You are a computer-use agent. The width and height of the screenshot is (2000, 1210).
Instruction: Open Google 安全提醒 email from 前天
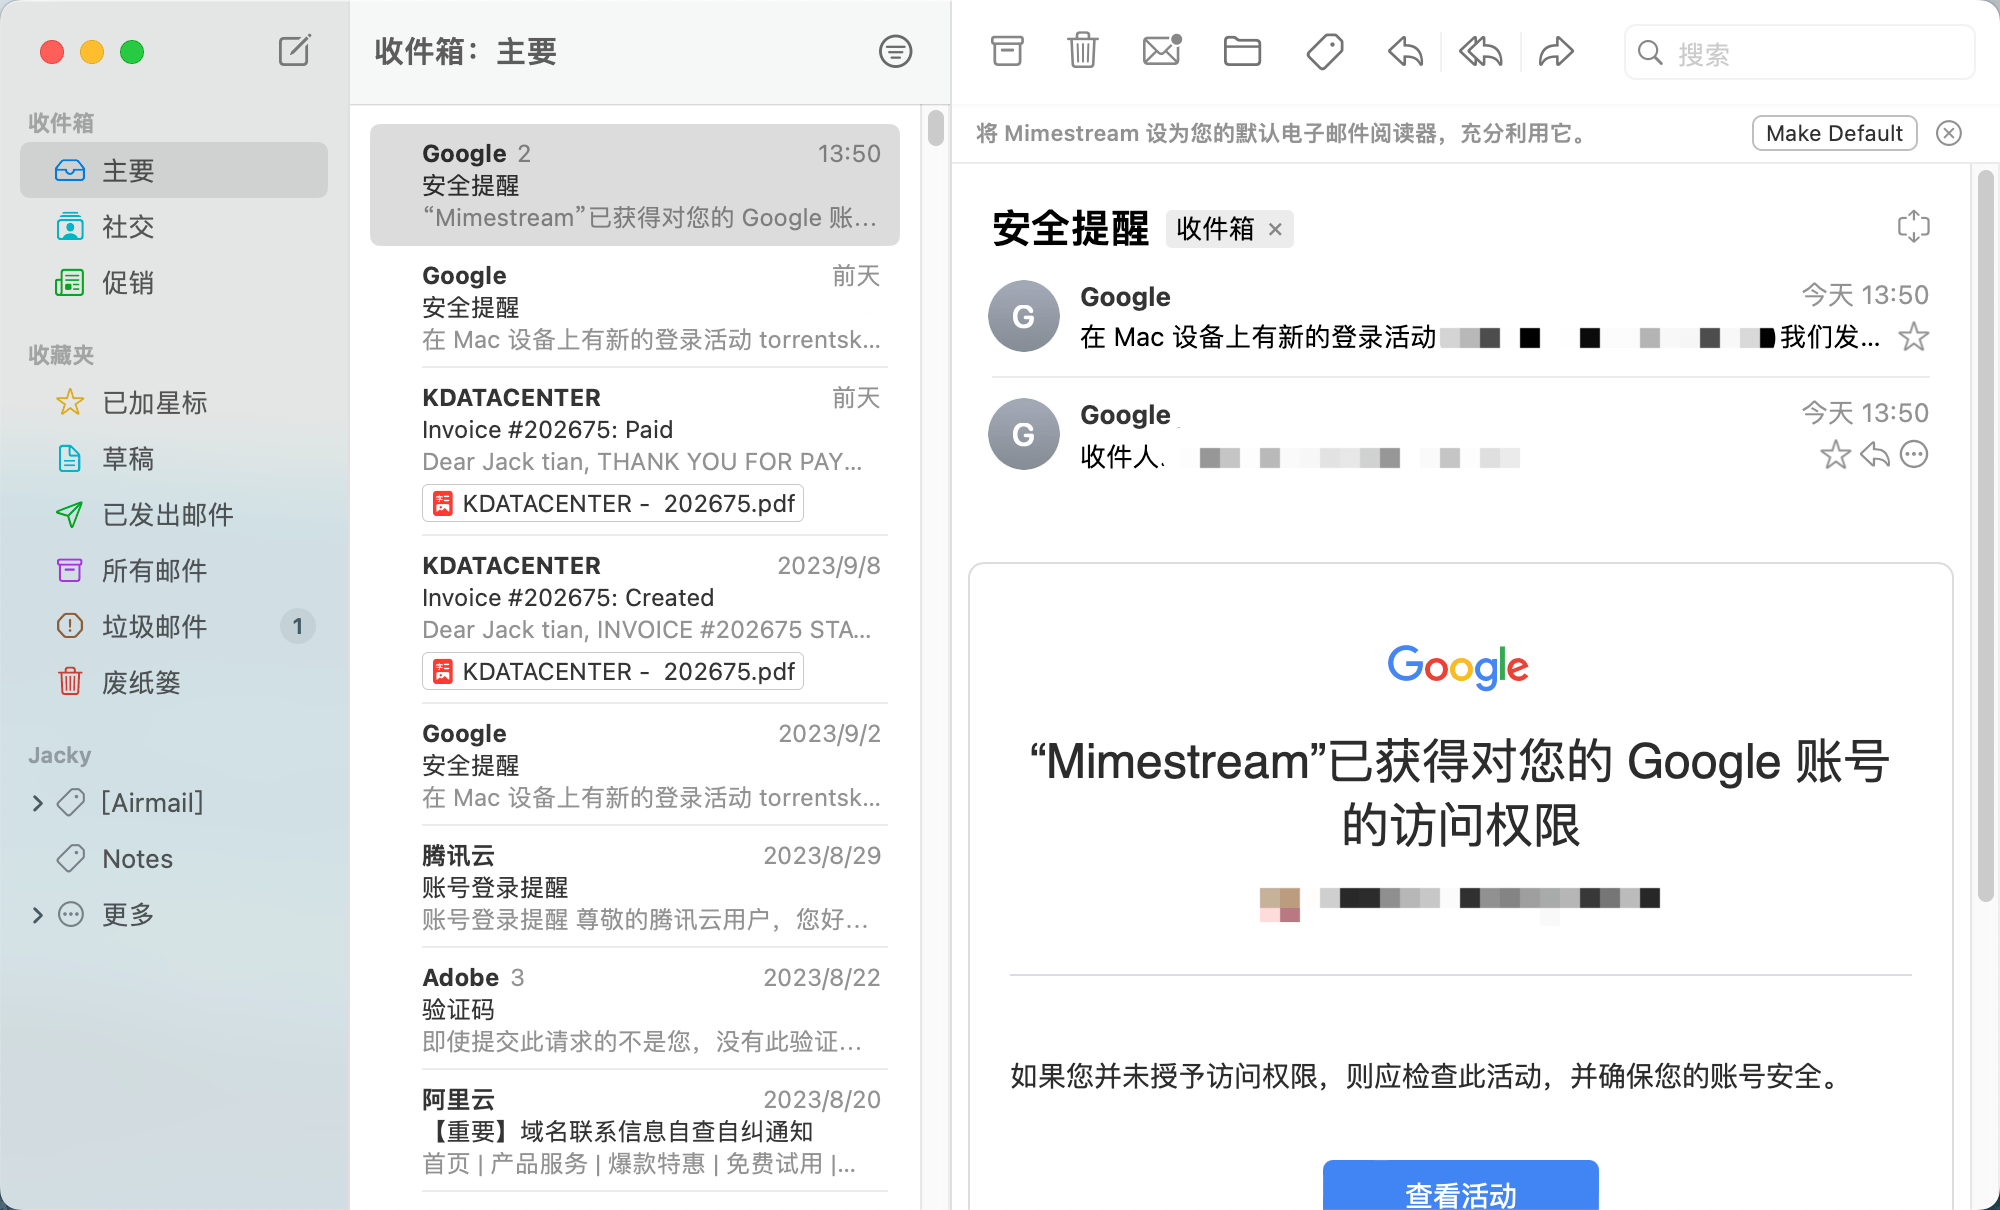click(635, 307)
